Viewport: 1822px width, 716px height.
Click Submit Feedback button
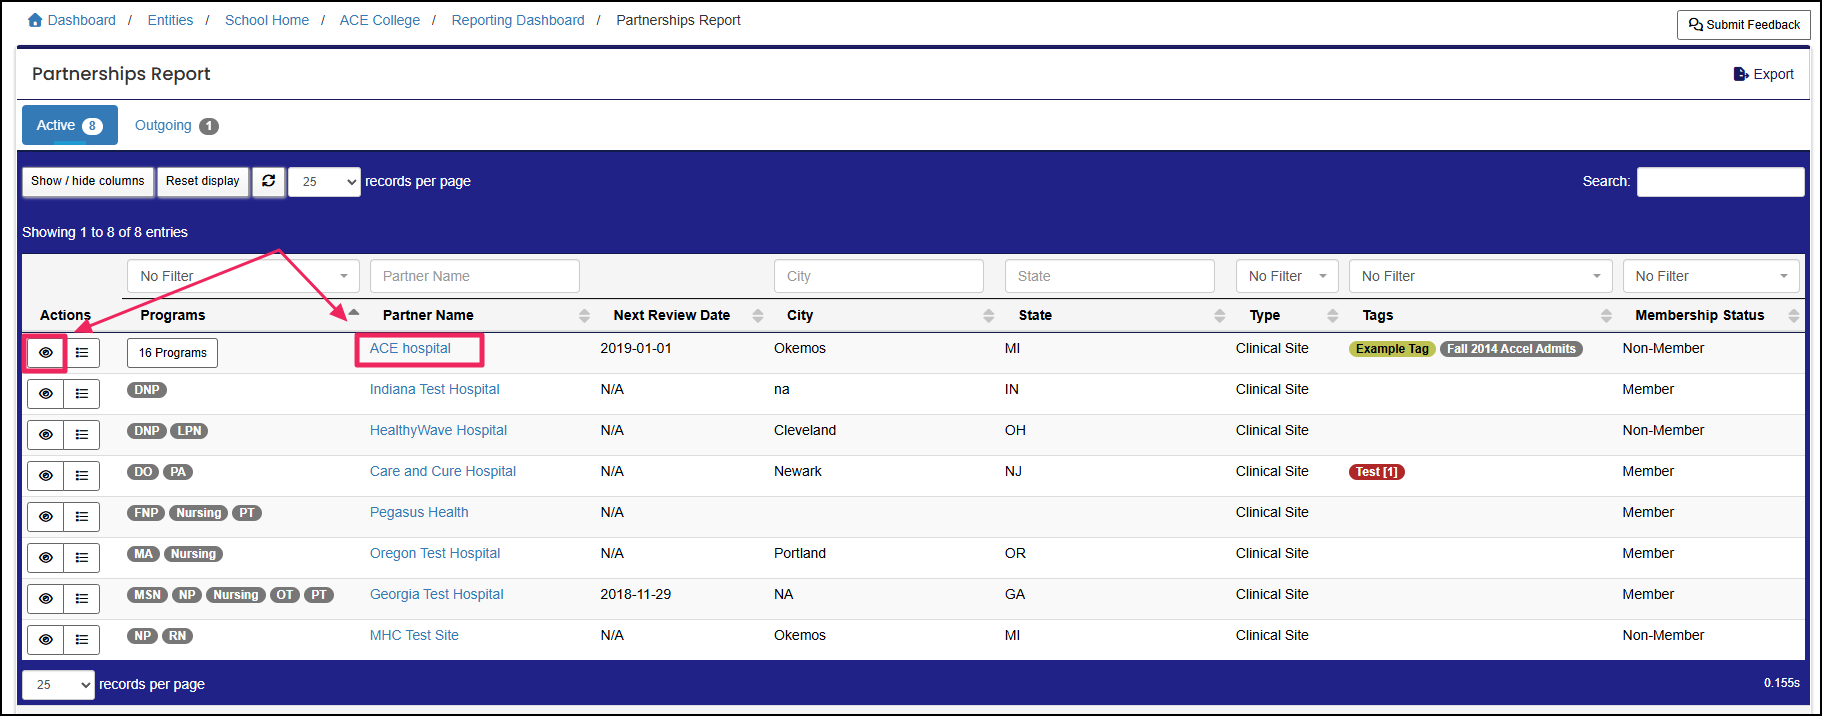coord(1744,25)
